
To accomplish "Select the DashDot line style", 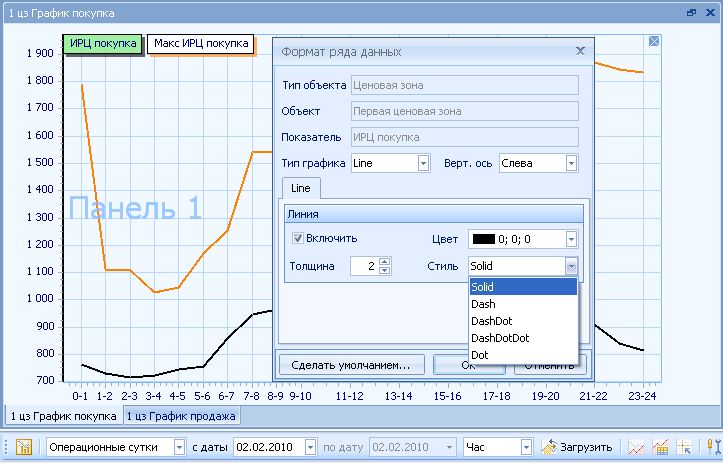I will point(491,321).
